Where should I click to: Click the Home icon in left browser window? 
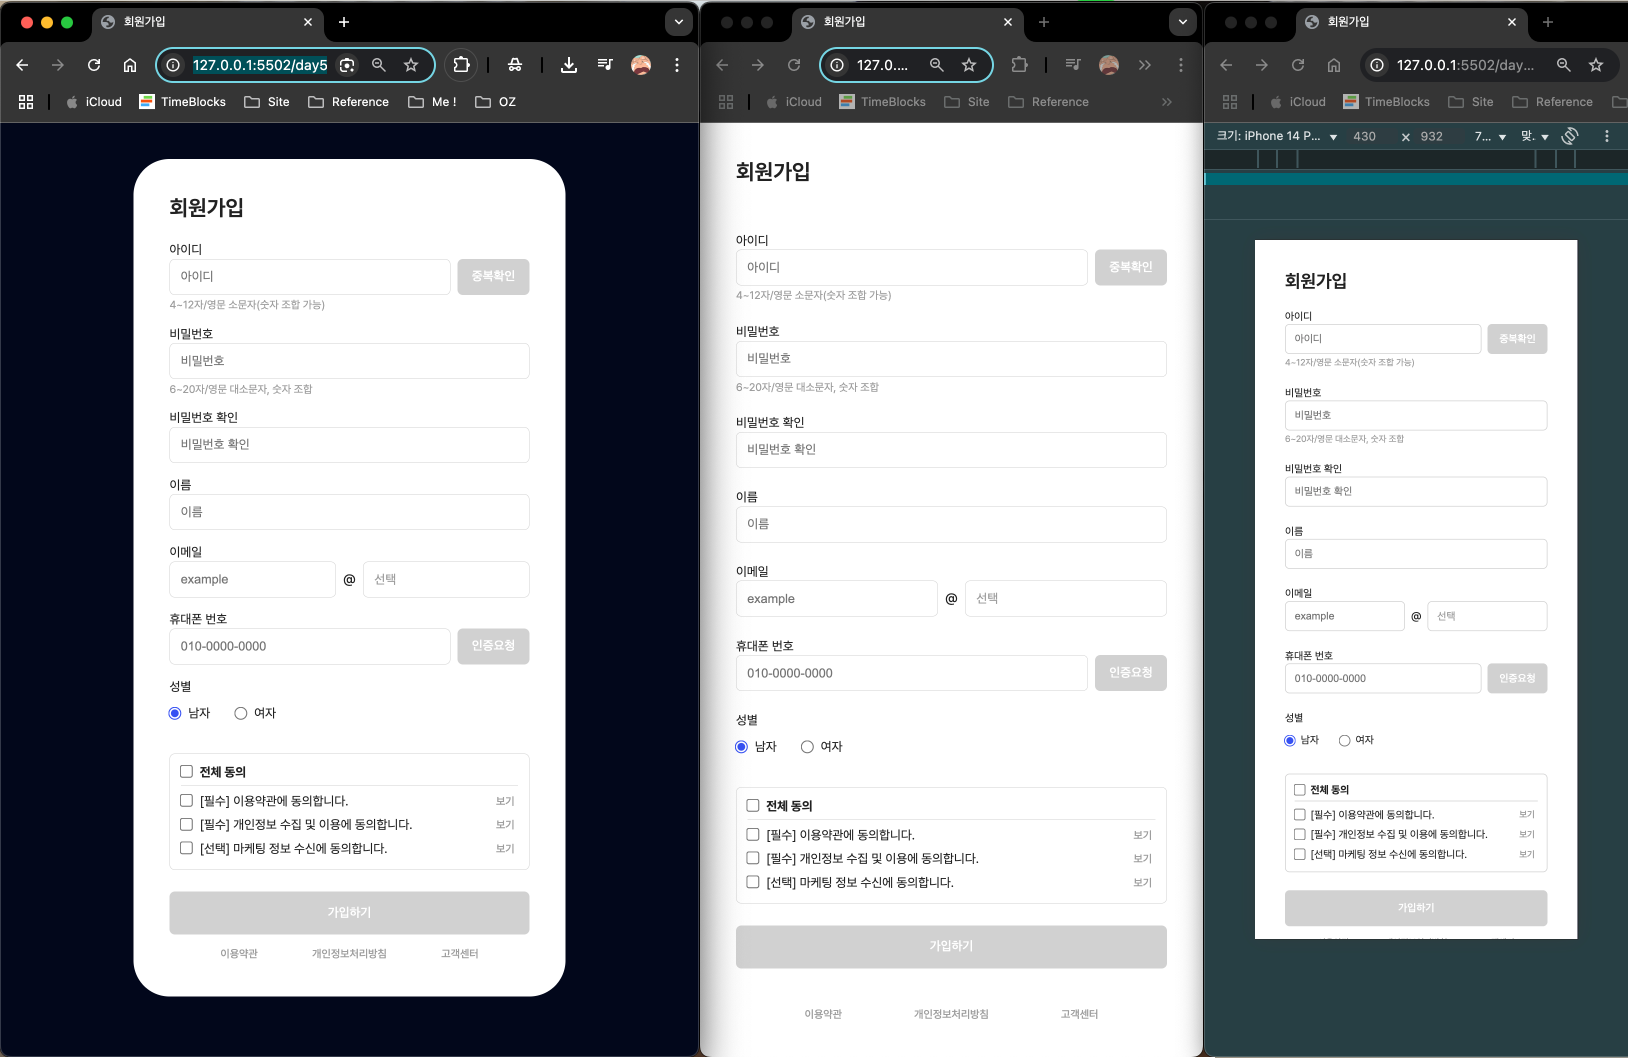(x=130, y=65)
